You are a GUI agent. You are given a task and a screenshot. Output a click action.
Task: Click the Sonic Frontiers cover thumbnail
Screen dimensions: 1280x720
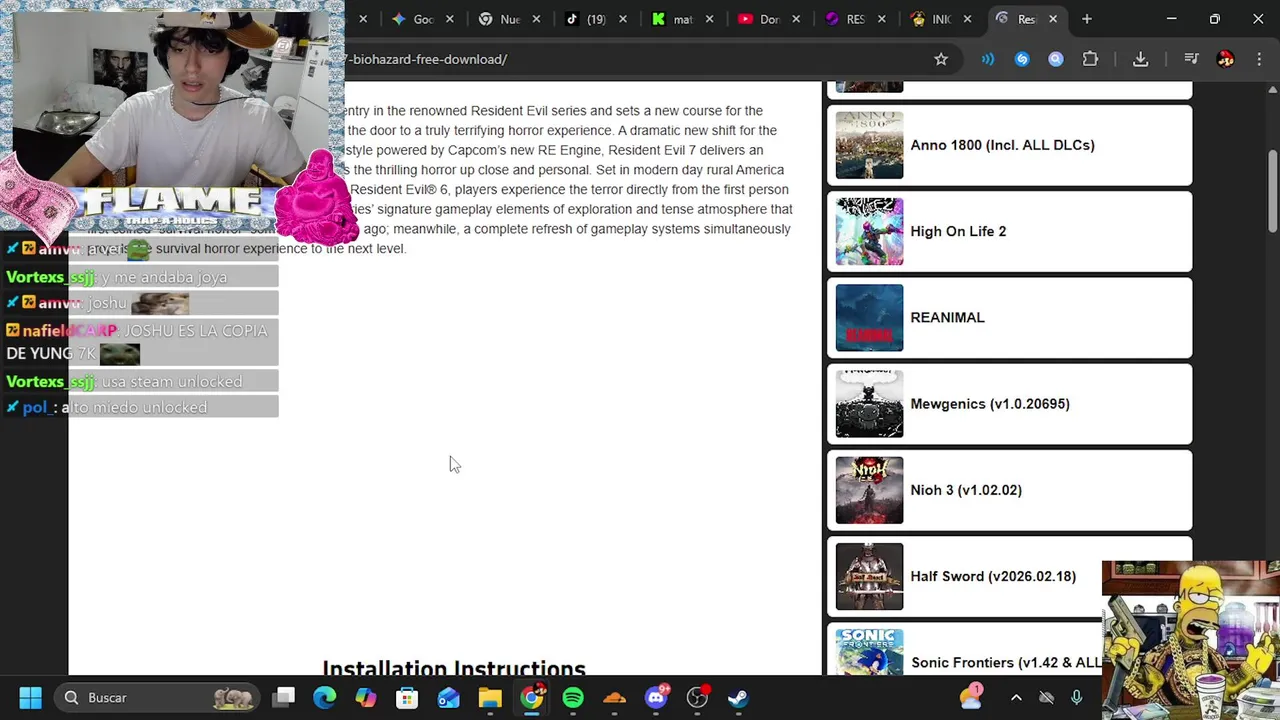(x=869, y=652)
